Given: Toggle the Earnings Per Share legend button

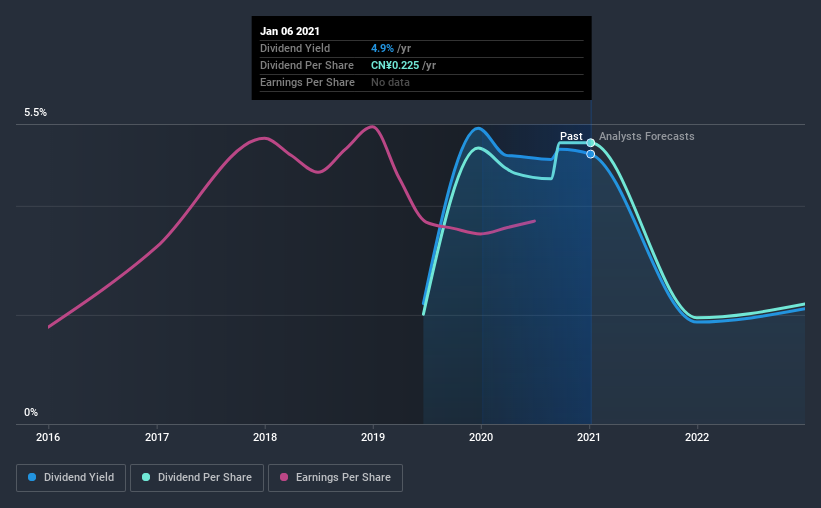Looking at the screenshot, I should click(x=335, y=478).
